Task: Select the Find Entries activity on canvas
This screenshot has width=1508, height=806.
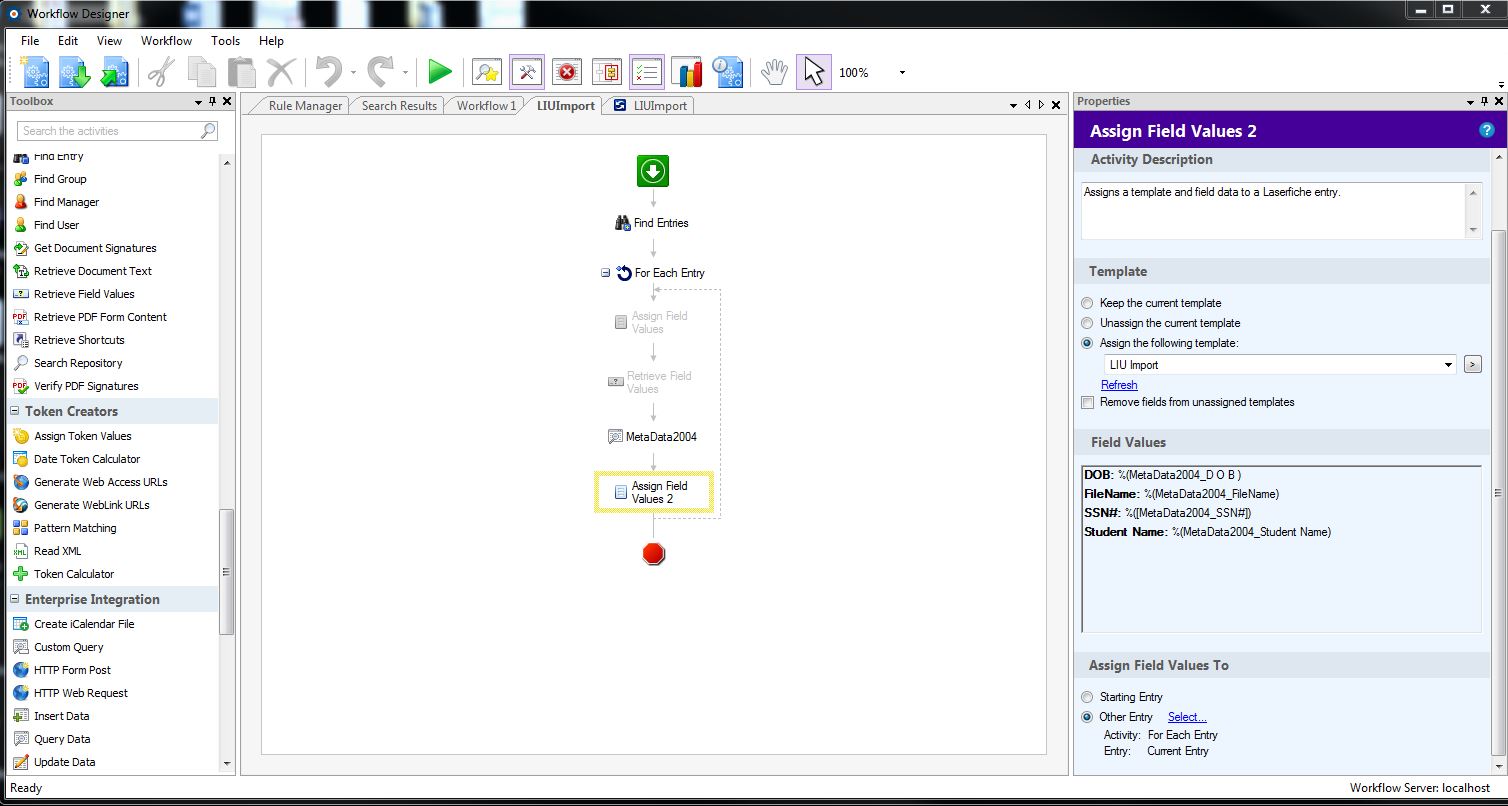Action: click(653, 223)
